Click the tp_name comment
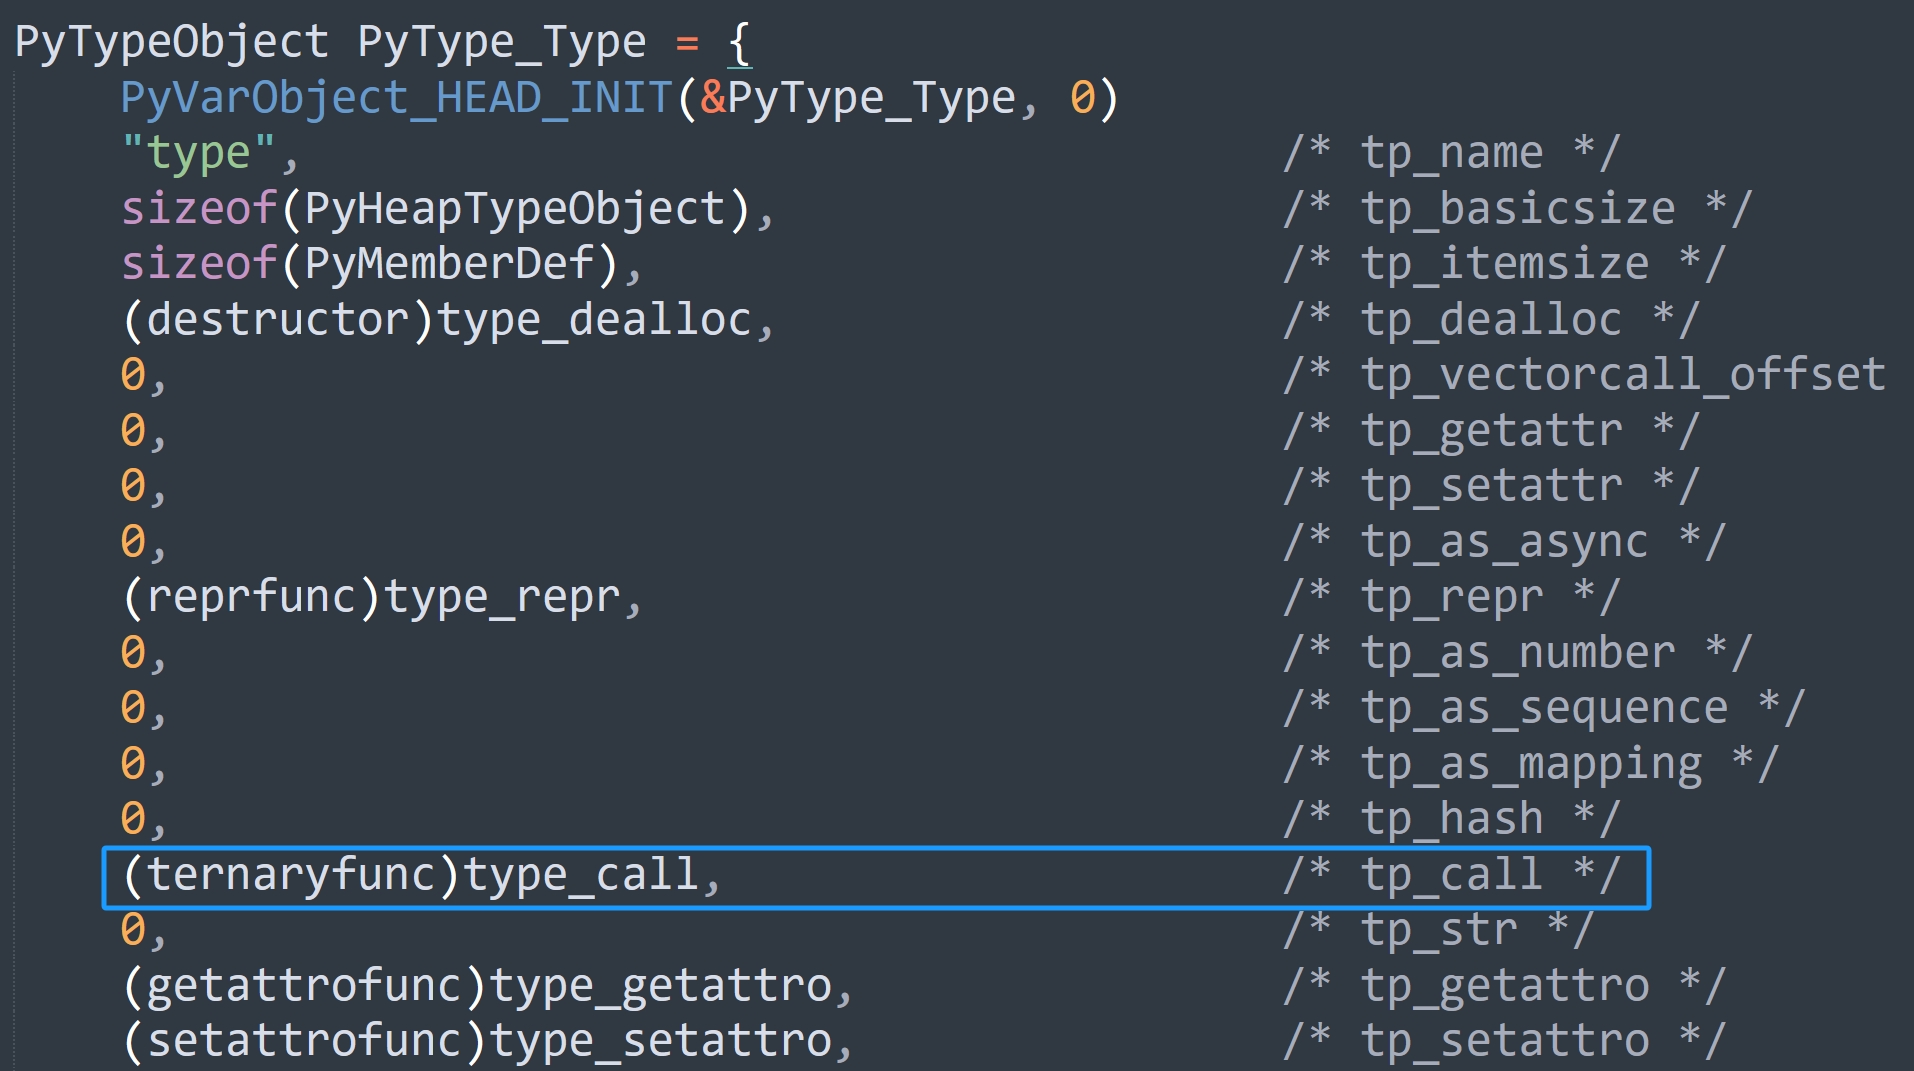The width and height of the screenshot is (1914, 1071). click(x=1452, y=153)
